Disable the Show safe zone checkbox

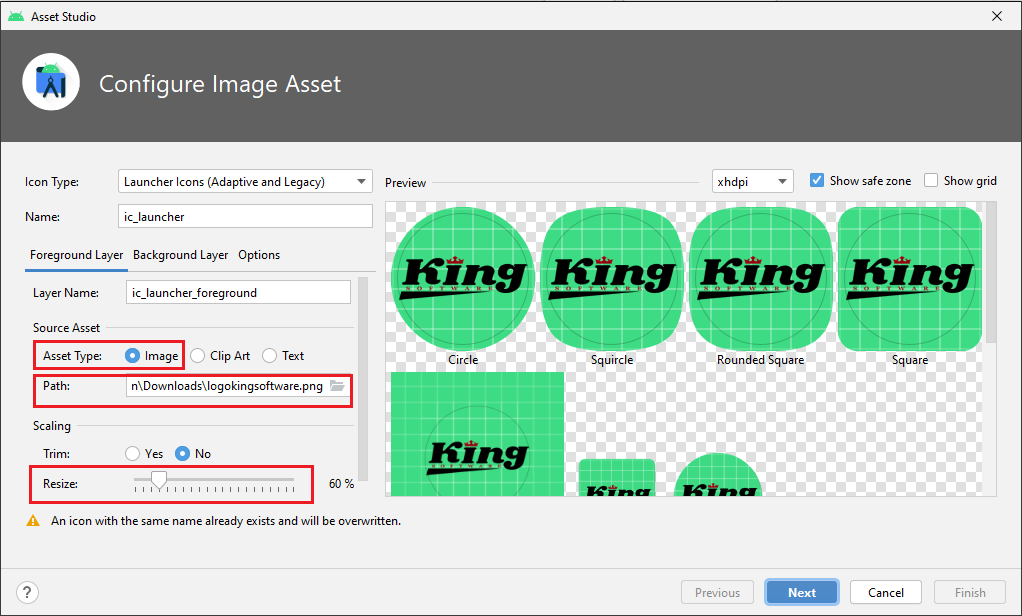coord(817,181)
